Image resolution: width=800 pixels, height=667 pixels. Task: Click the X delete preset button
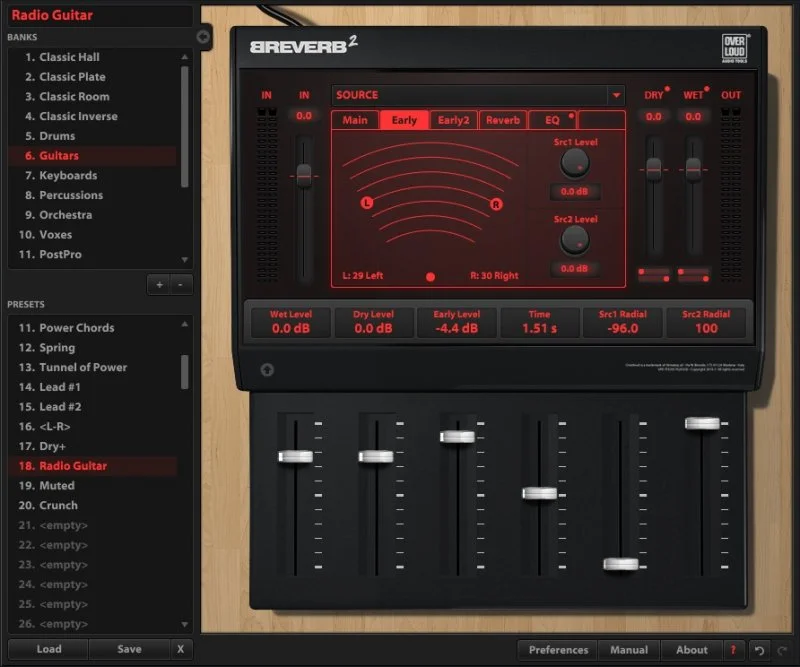pos(181,649)
